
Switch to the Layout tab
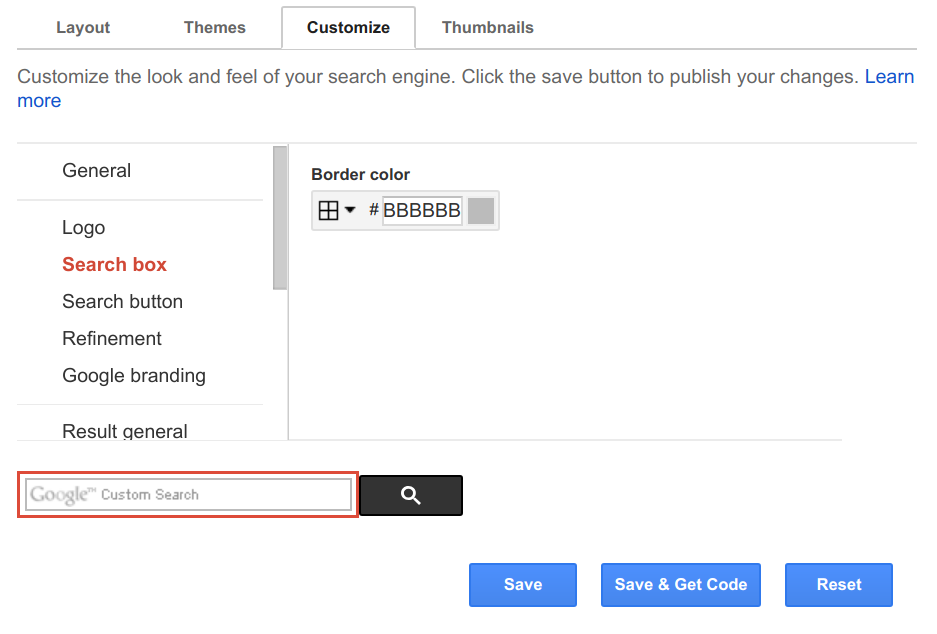(82, 27)
